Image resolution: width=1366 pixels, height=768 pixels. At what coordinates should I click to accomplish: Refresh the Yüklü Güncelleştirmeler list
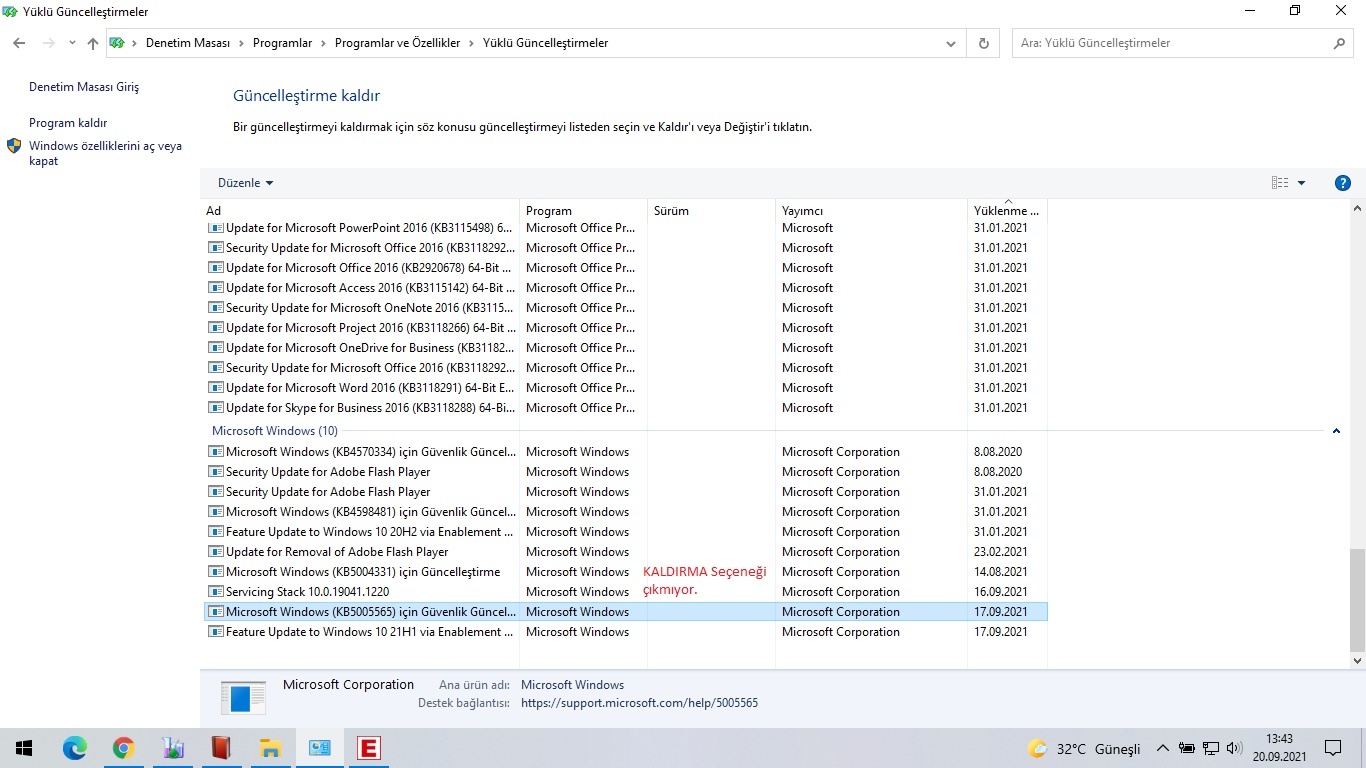coord(984,43)
